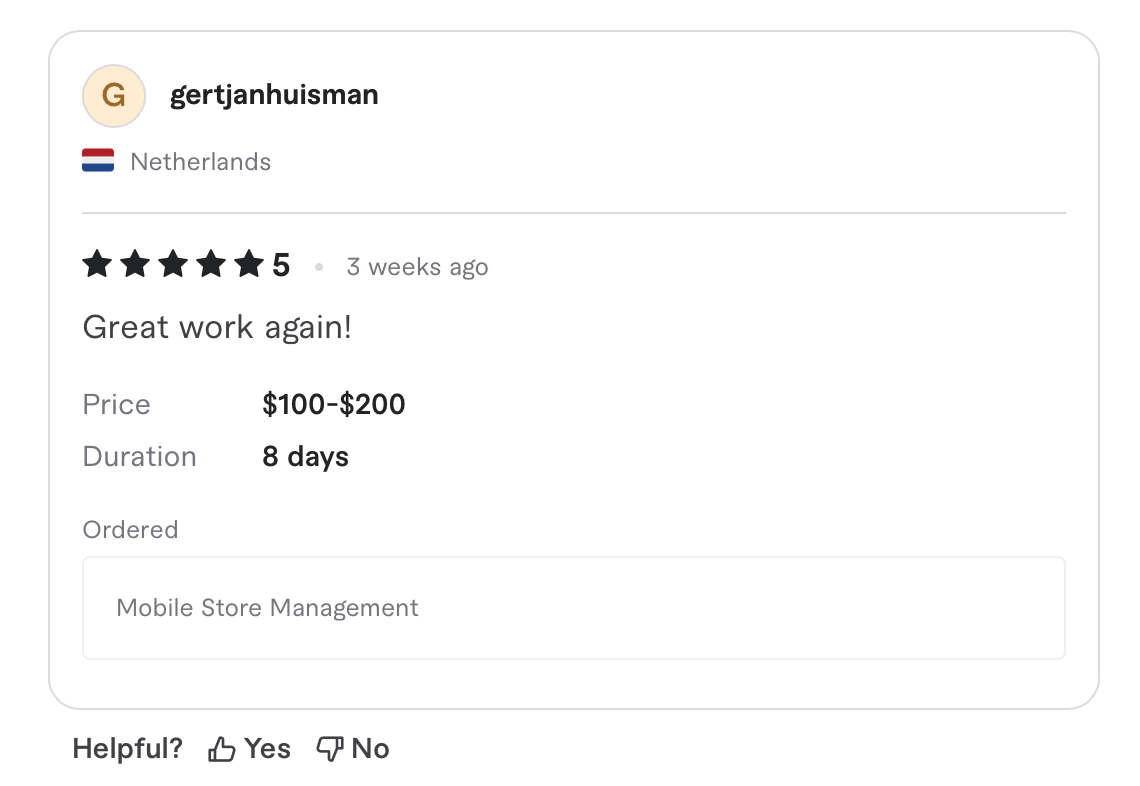Open the reviewer profile gertjanhuisman

[274, 95]
